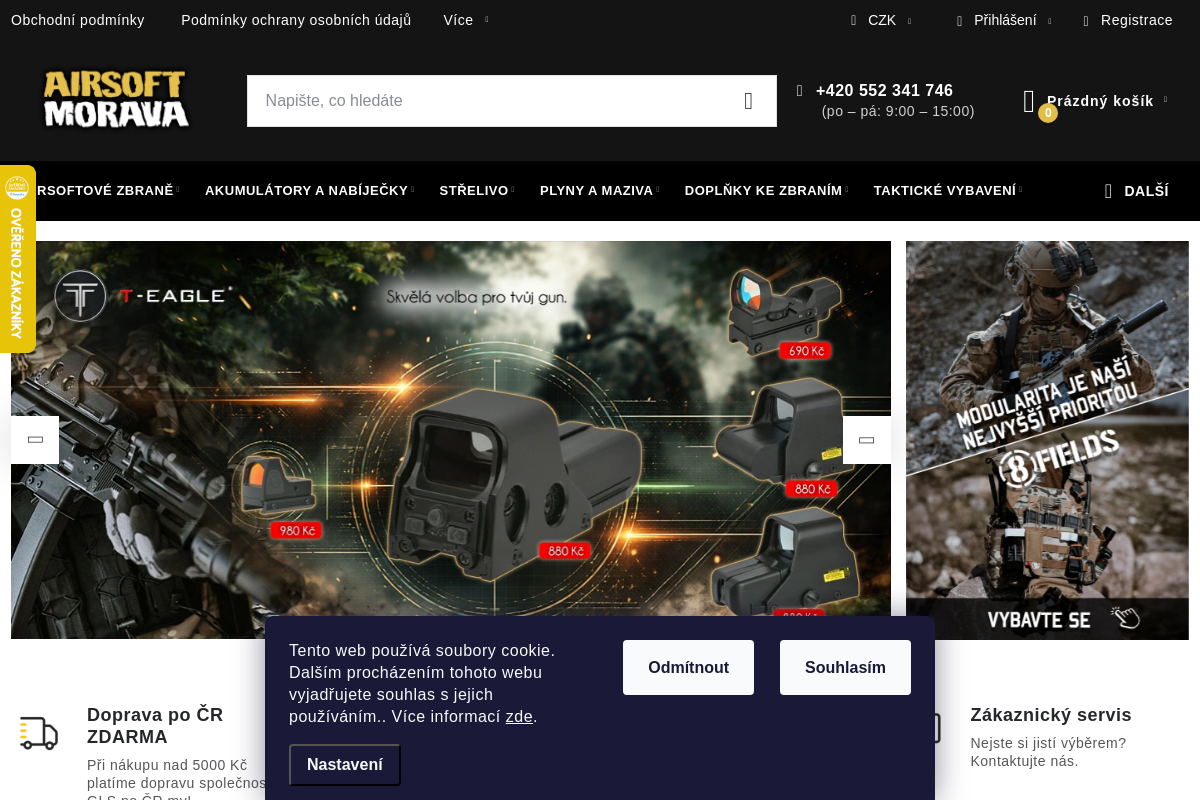The width and height of the screenshot is (1200, 800).
Task: Go to next banner slide
Action: (x=867, y=440)
